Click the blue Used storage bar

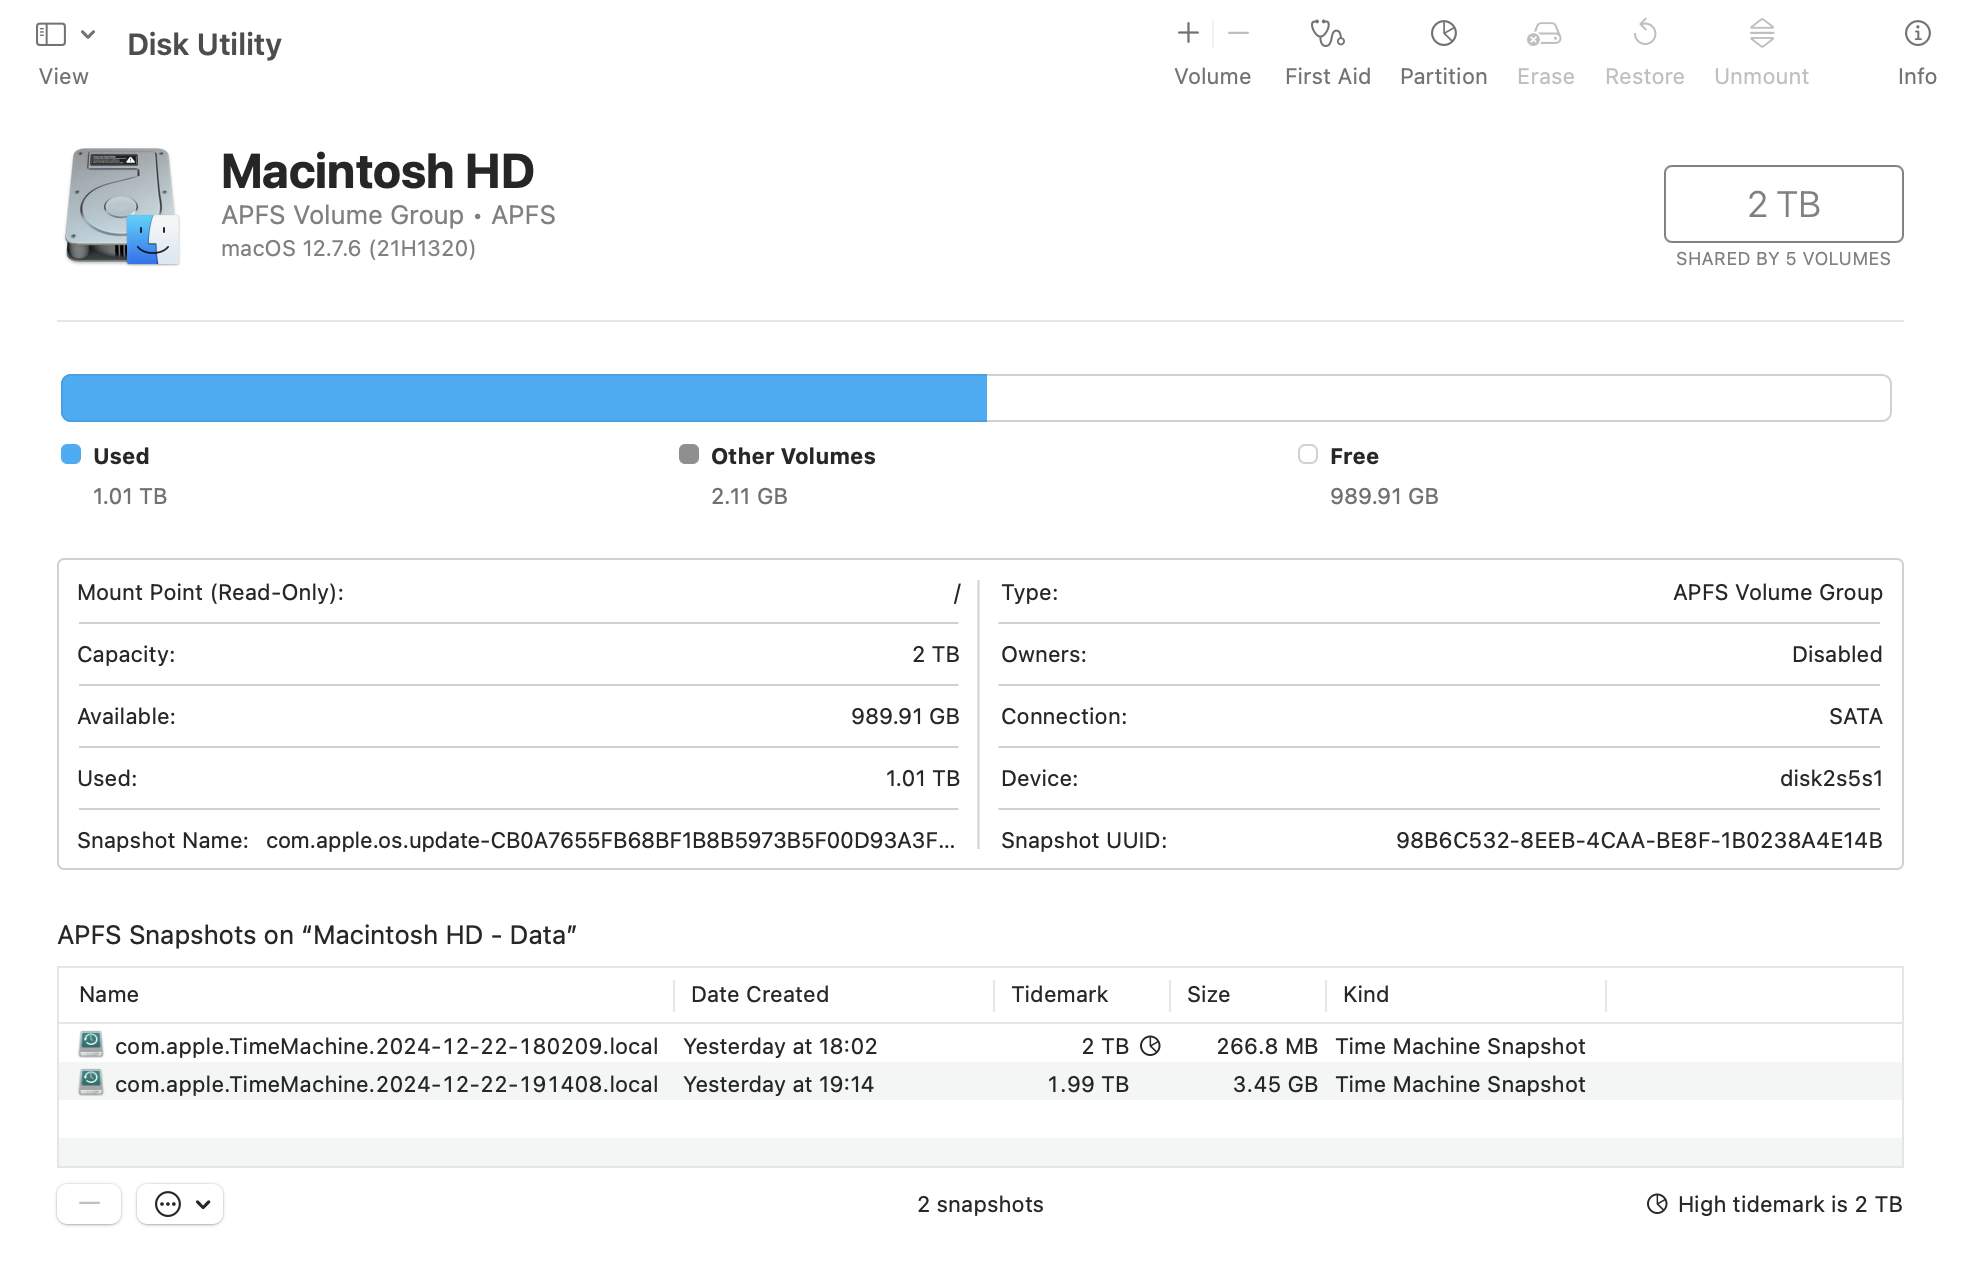tap(523, 398)
